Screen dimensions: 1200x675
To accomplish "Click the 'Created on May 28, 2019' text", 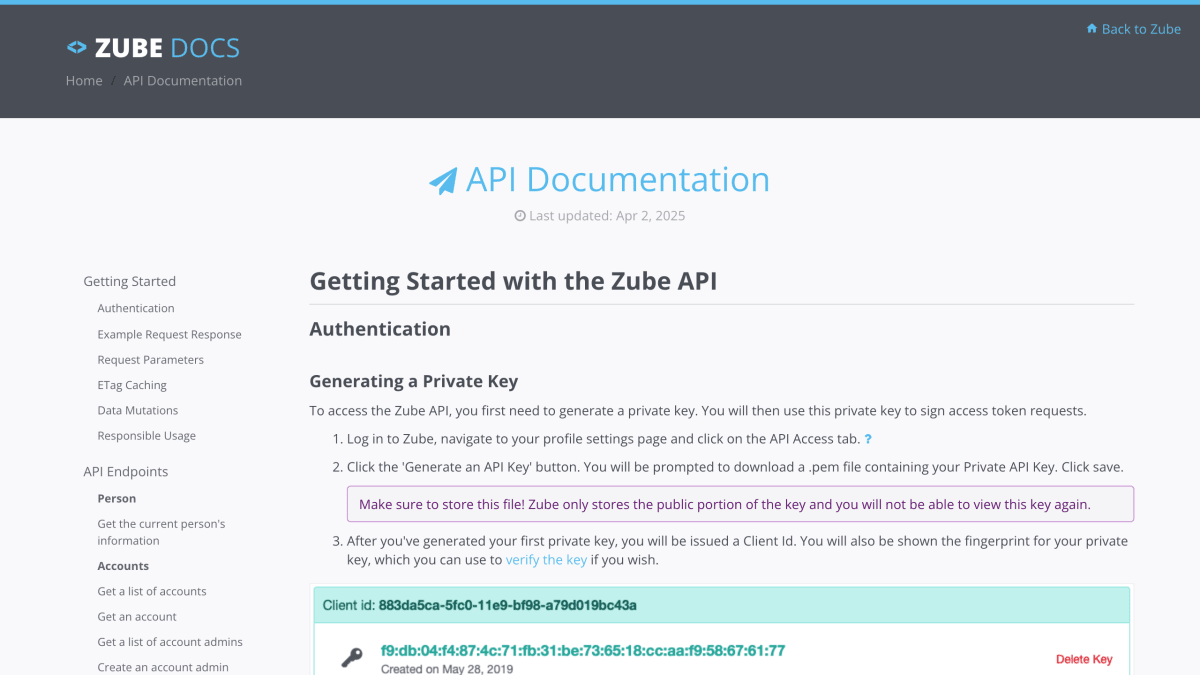I will point(447,668).
